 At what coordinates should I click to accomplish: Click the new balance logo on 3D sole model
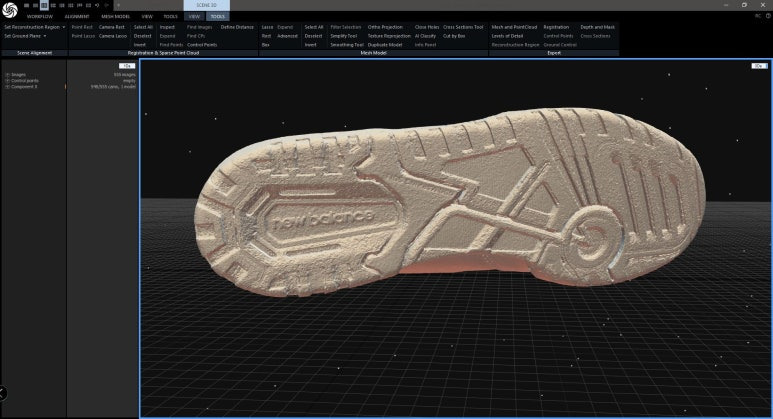(x=323, y=220)
